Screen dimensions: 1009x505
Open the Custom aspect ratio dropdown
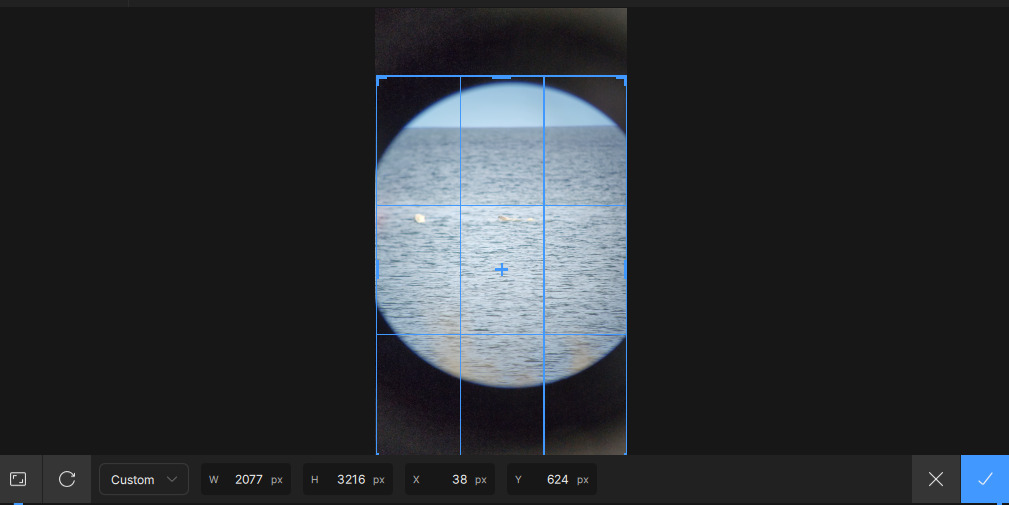[x=143, y=479]
